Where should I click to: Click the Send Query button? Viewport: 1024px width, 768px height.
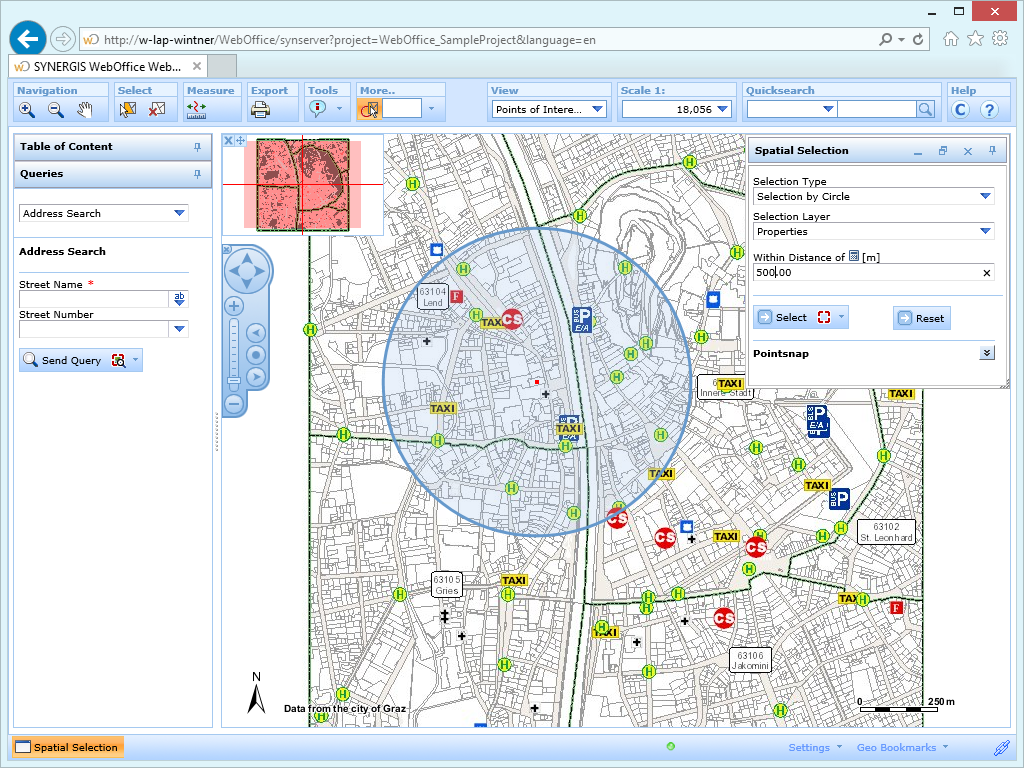tap(63, 360)
